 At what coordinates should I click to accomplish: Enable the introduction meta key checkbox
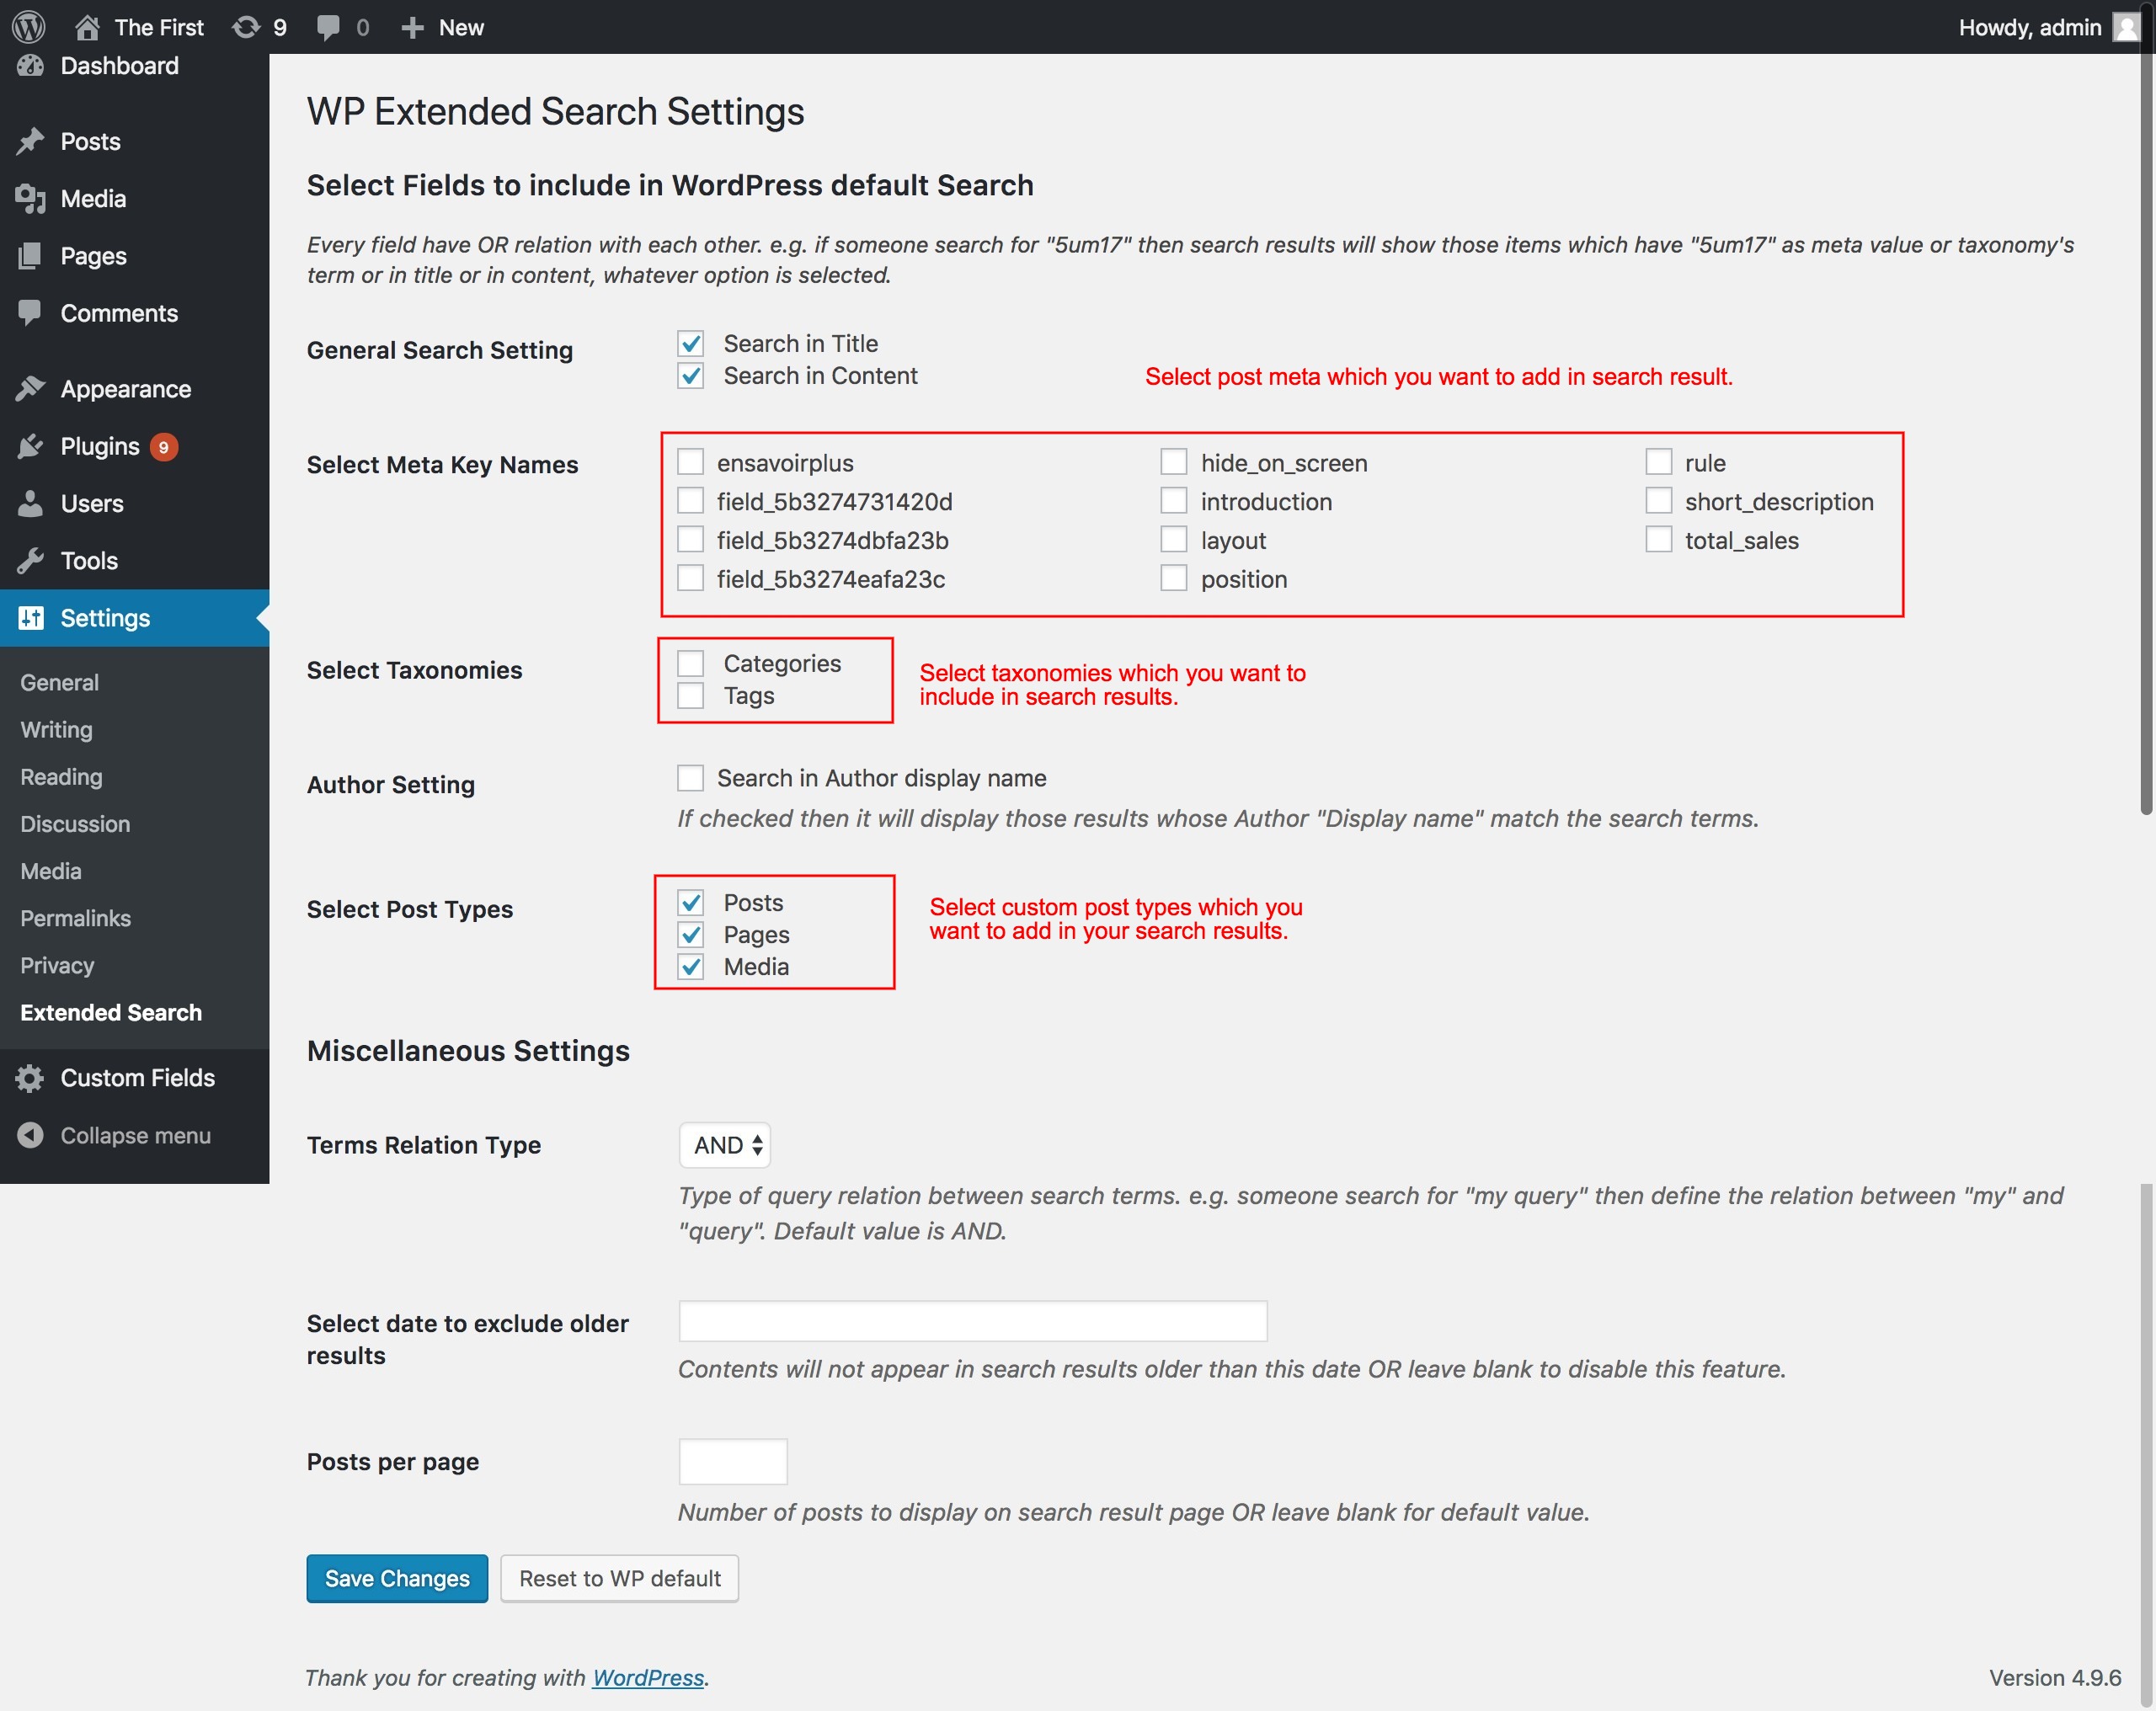coord(1174,501)
